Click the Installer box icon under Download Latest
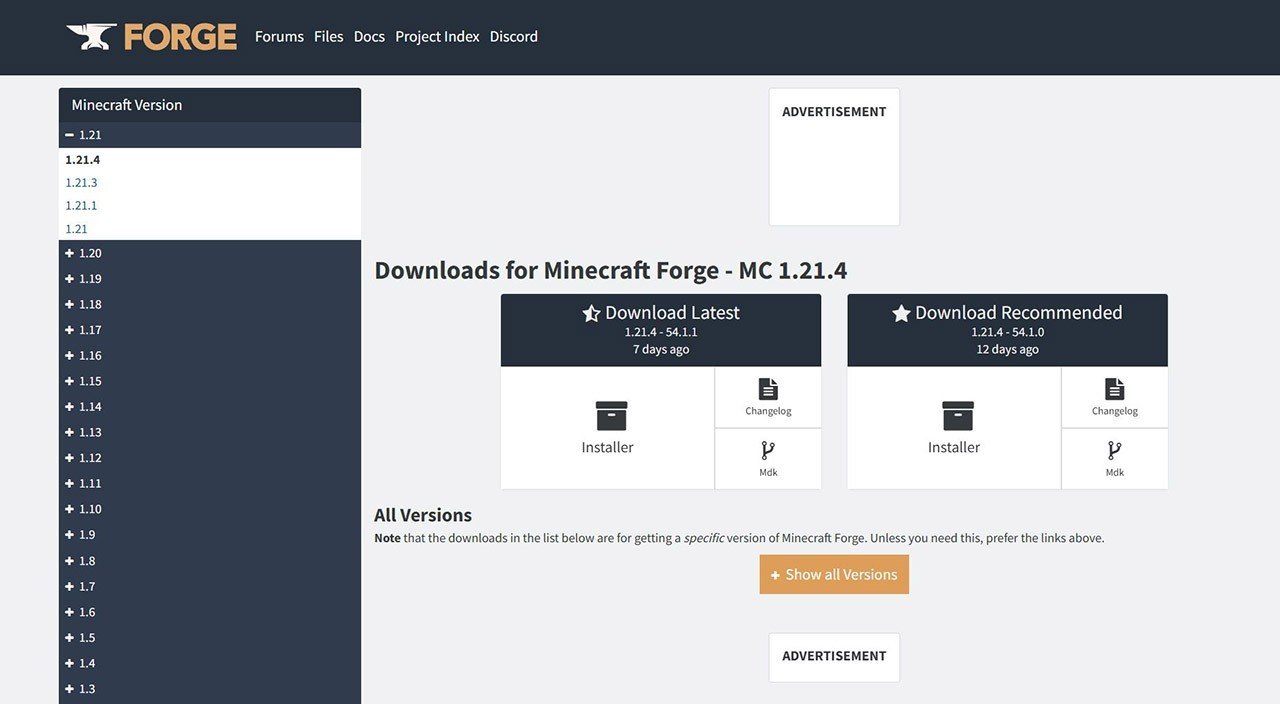The width and height of the screenshot is (1280, 704). (611, 416)
